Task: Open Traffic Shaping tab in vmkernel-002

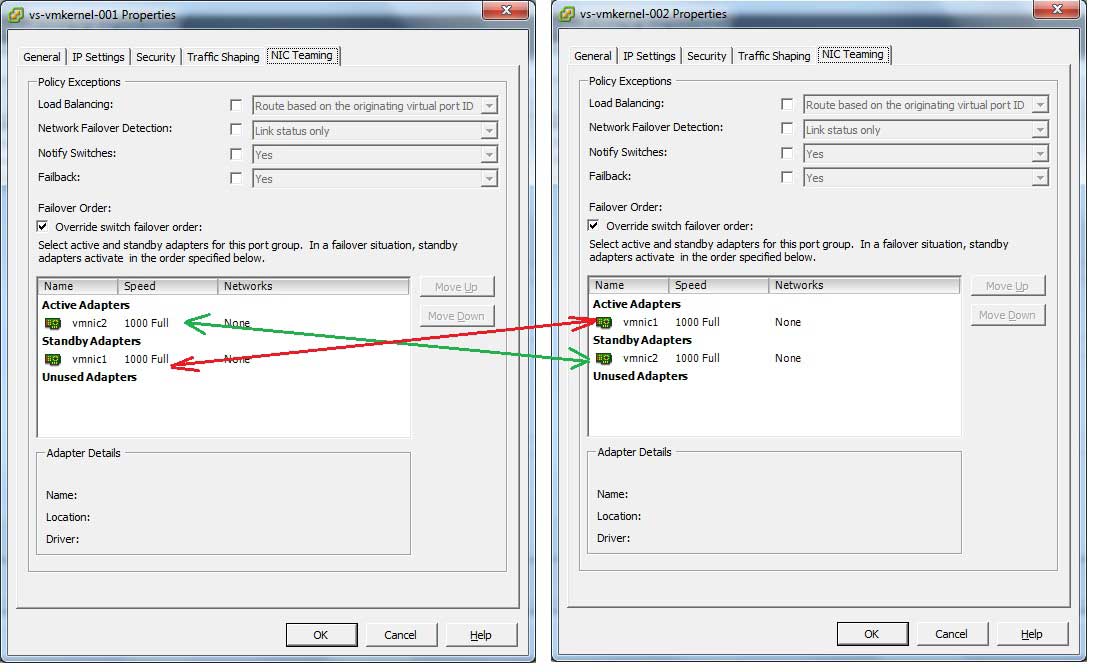Action: pyautogui.click(x=774, y=56)
